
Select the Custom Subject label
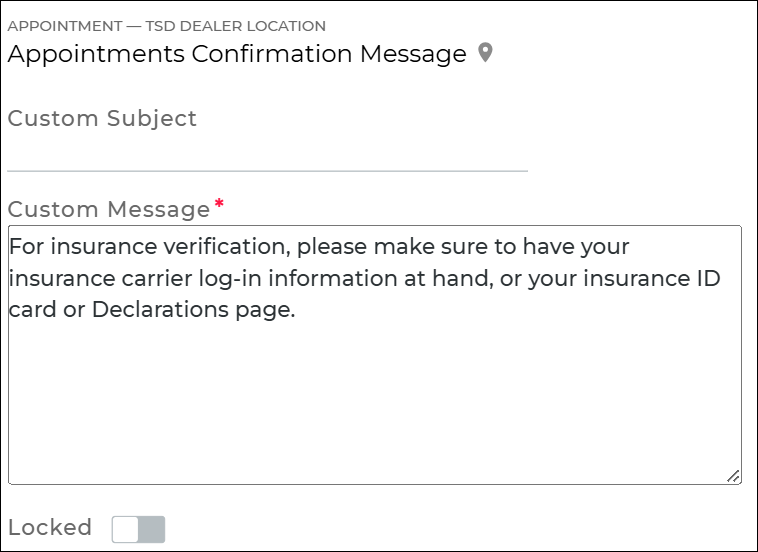pyautogui.click(x=102, y=118)
